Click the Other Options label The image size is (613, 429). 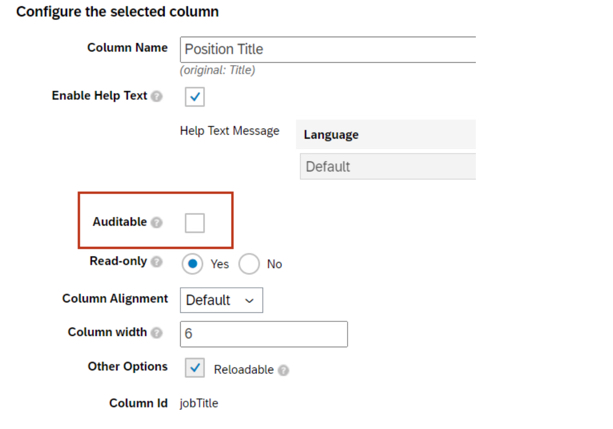tap(128, 367)
